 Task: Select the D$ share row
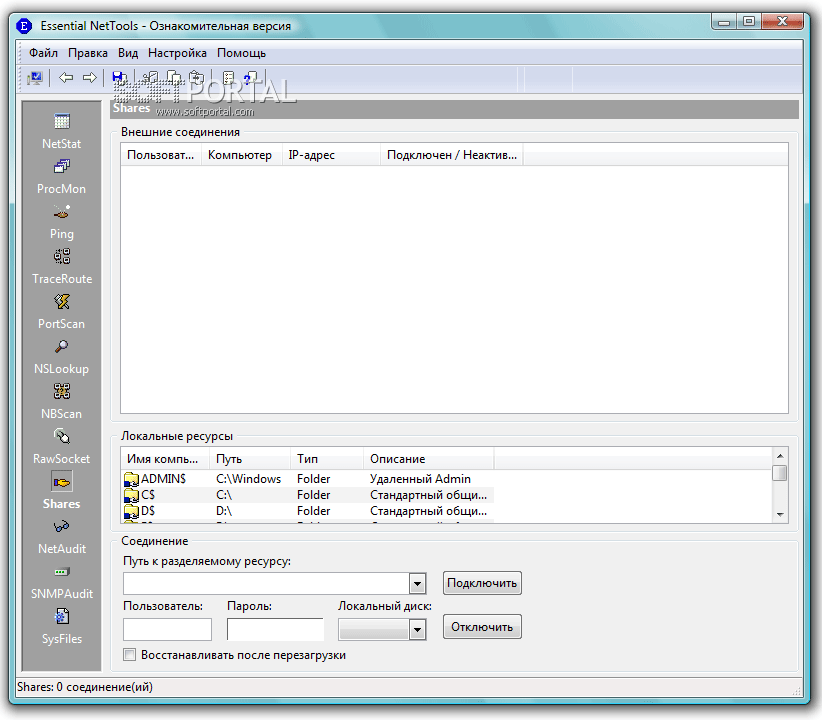[x=308, y=511]
